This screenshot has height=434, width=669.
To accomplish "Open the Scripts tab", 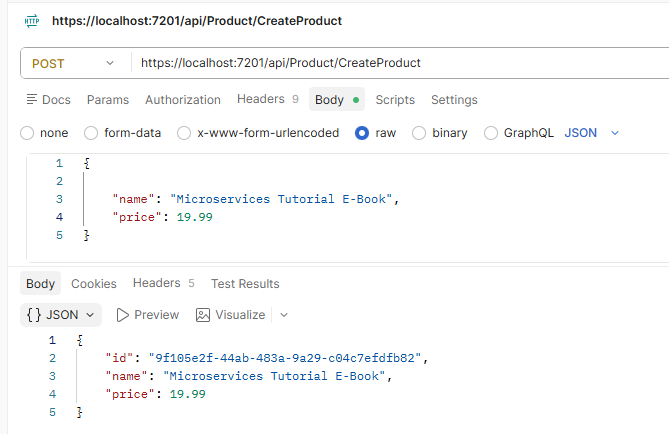I will coord(395,99).
